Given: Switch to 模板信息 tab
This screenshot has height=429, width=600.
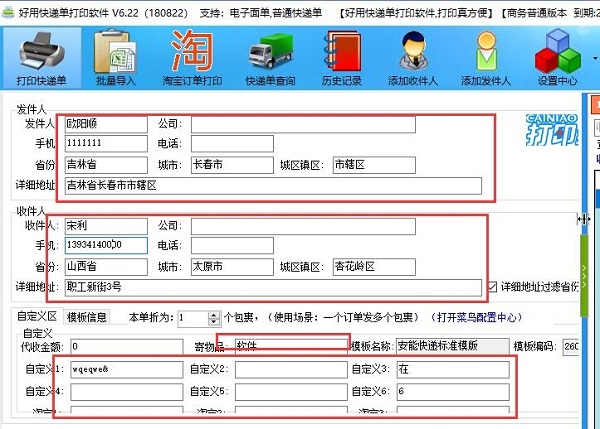Looking at the screenshot, I should [x=87, y=317].
